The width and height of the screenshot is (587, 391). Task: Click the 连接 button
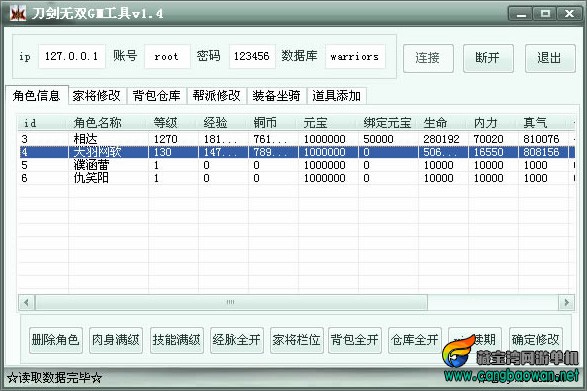point(428,58)
